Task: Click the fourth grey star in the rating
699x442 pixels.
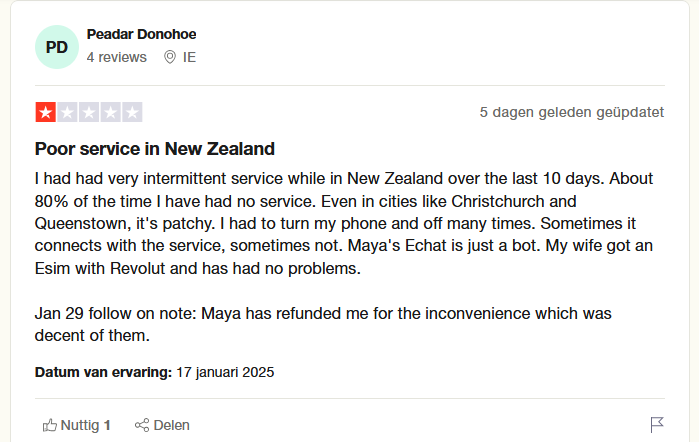Action: click(110, 112)
